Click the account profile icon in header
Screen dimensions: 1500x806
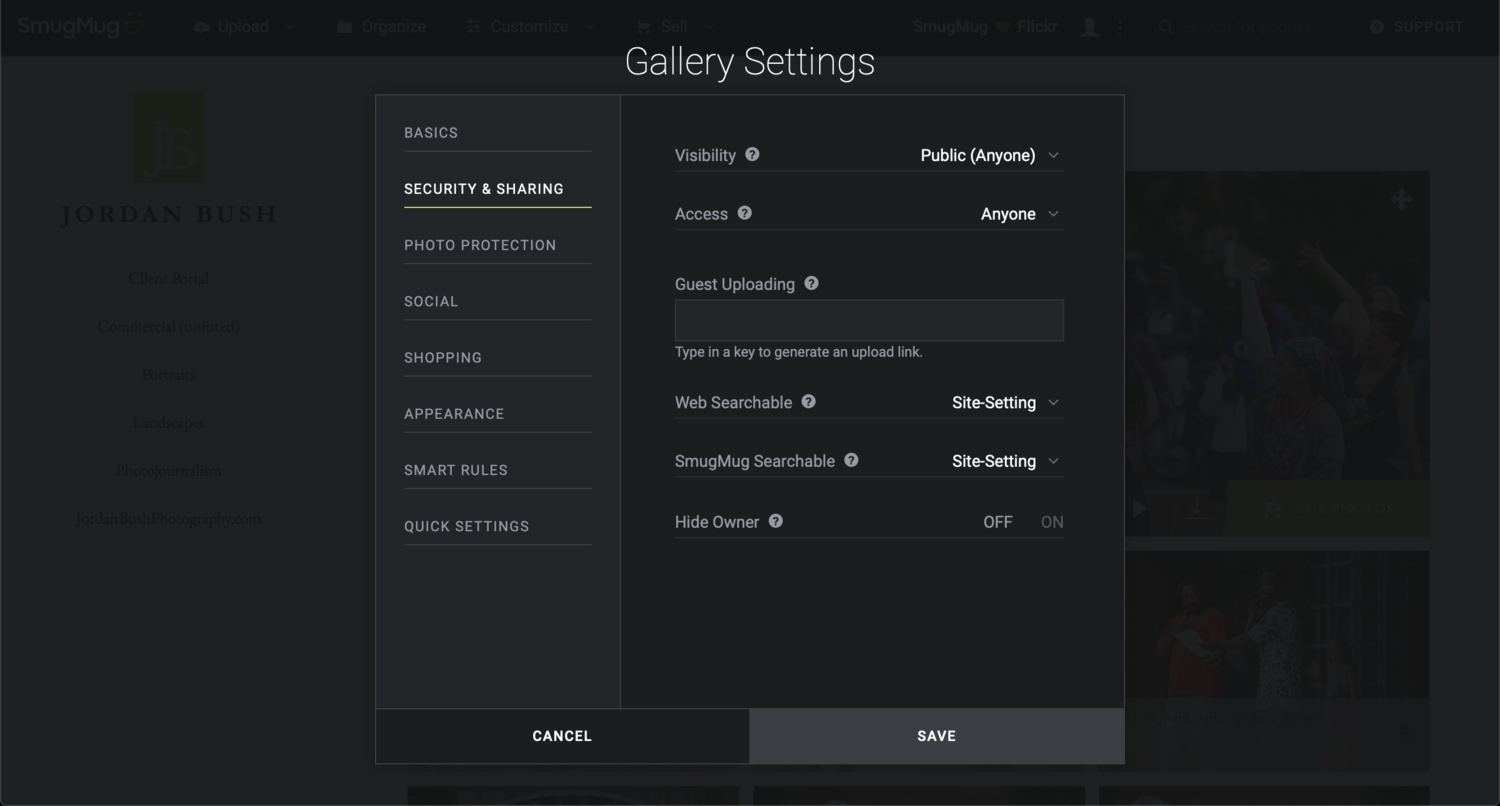click(x=1090, y=27)
